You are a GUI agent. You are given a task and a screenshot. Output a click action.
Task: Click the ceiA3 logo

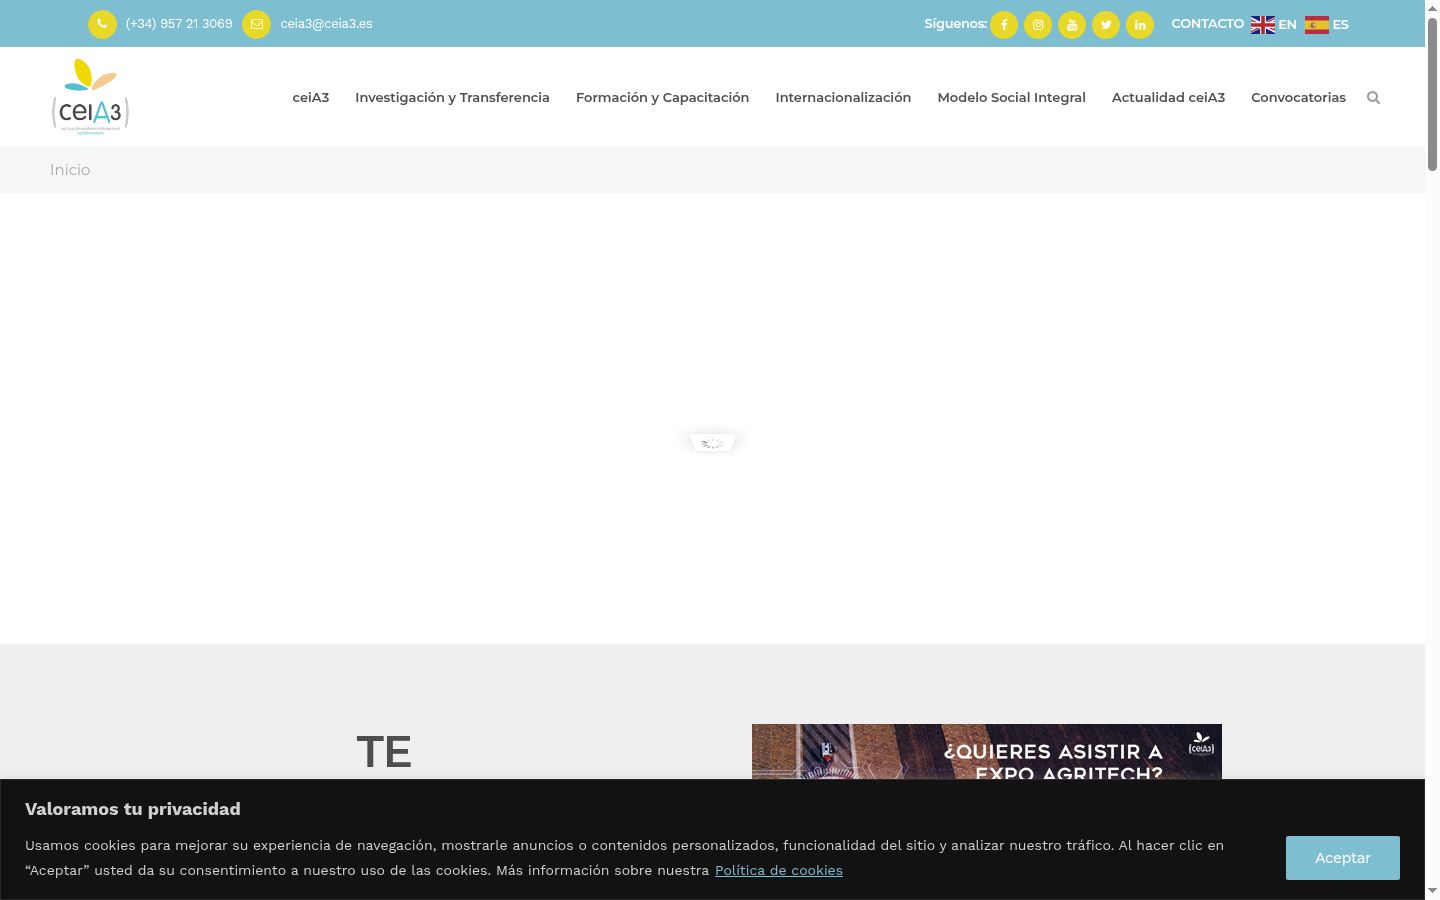90,96
